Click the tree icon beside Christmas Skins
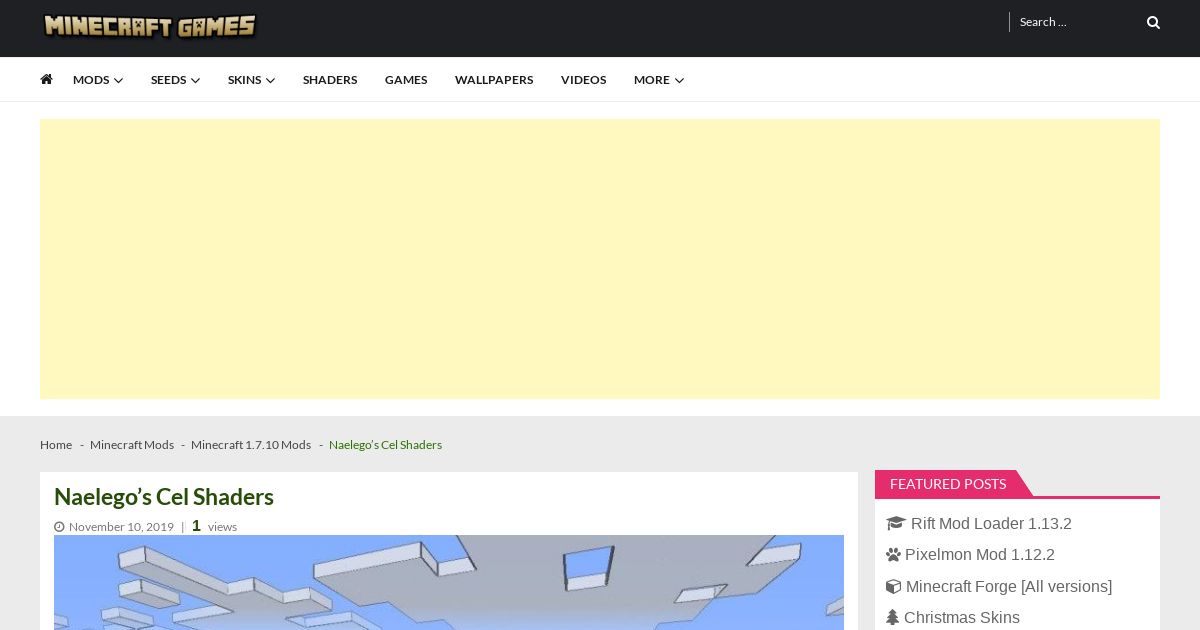 coord(892,618)
